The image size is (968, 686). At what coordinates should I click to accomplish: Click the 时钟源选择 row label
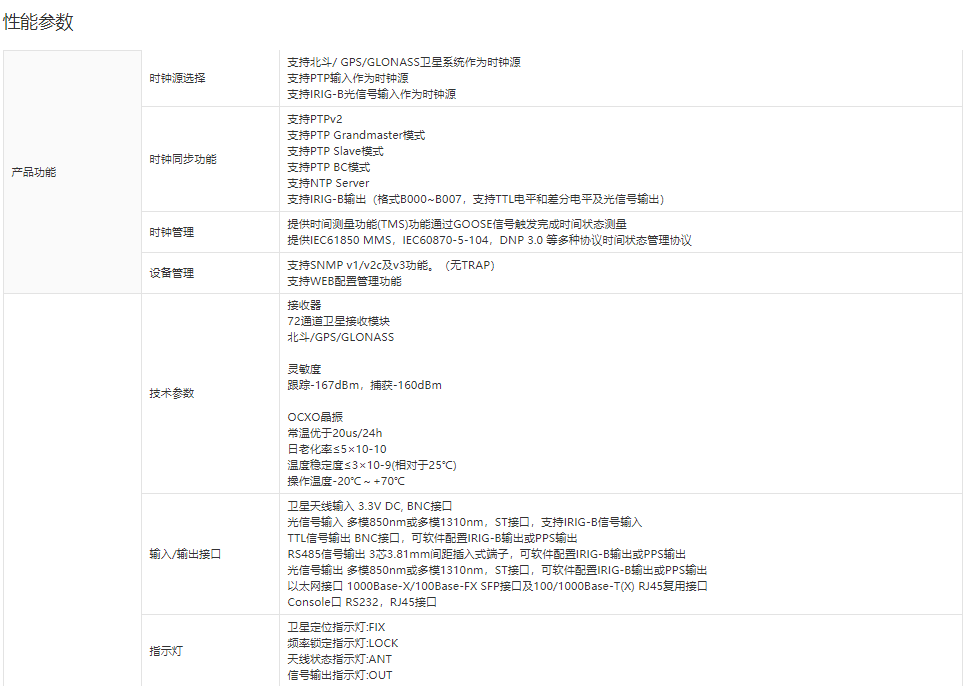coord(177,78)
